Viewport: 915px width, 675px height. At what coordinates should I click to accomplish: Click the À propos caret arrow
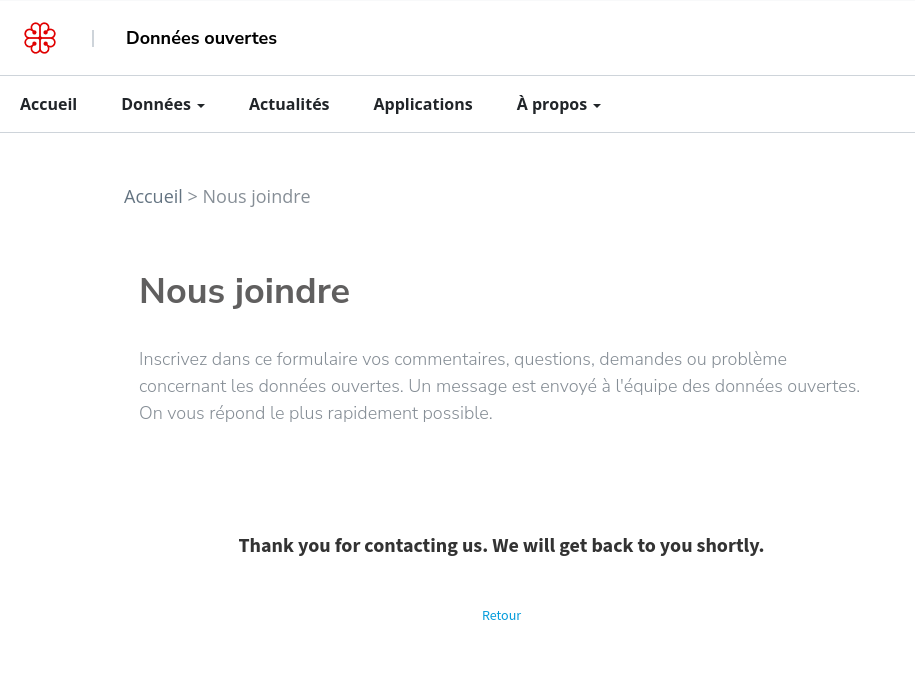coord(596,106)
